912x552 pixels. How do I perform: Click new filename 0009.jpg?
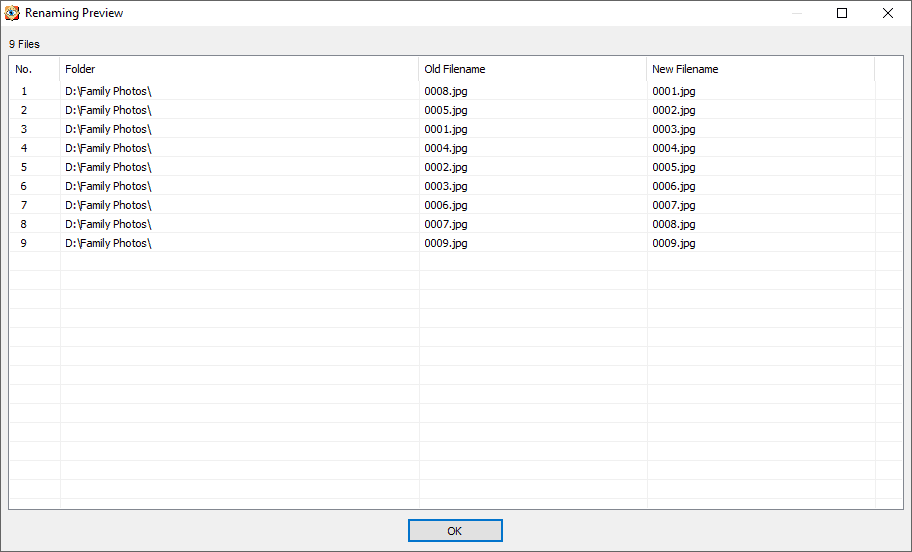[x=674, y=243]
